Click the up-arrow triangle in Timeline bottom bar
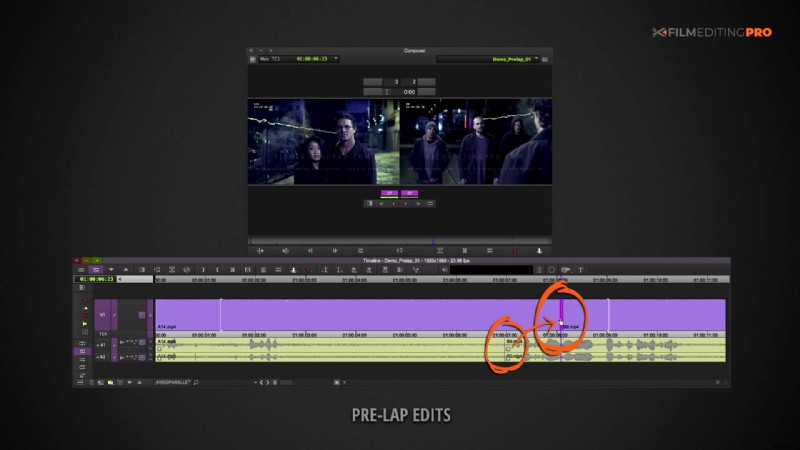 pyautogui.click(x=139, y=383)
